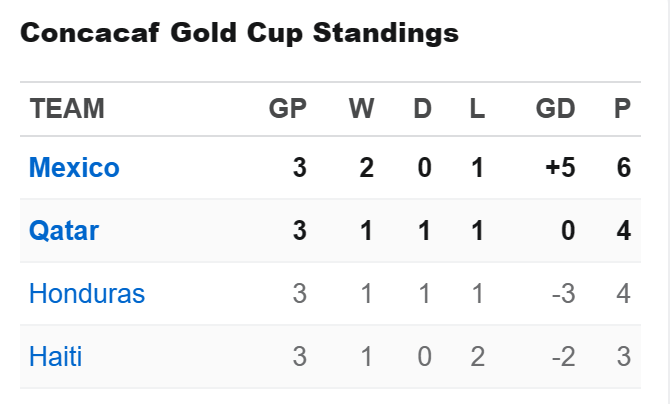Select Haiti's points value in P column
Image resolution: width=670 pixels, height=404 pixels.
(x=624, y=357)
